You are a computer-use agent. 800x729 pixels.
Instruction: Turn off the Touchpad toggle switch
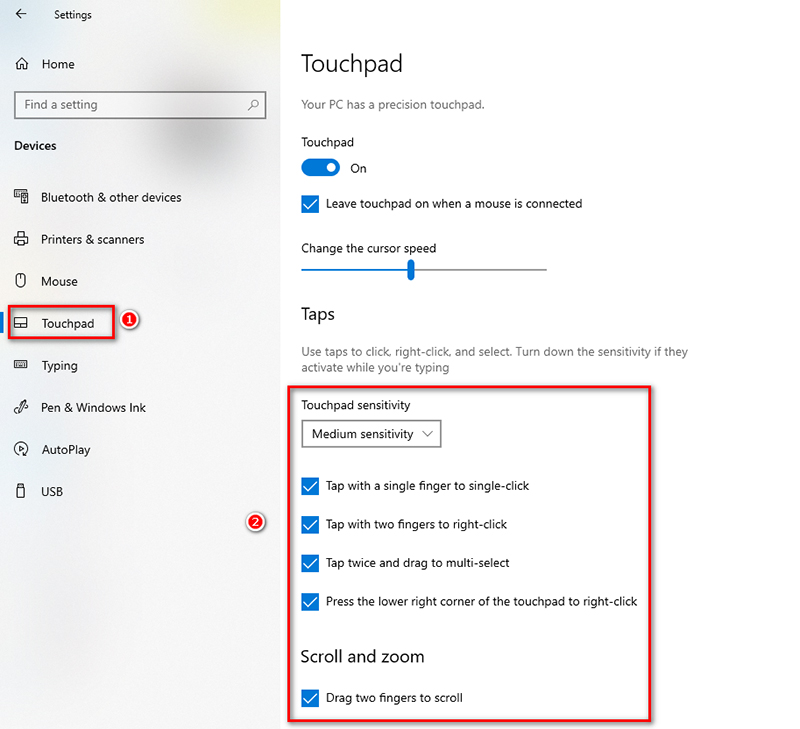coord(320,167)
